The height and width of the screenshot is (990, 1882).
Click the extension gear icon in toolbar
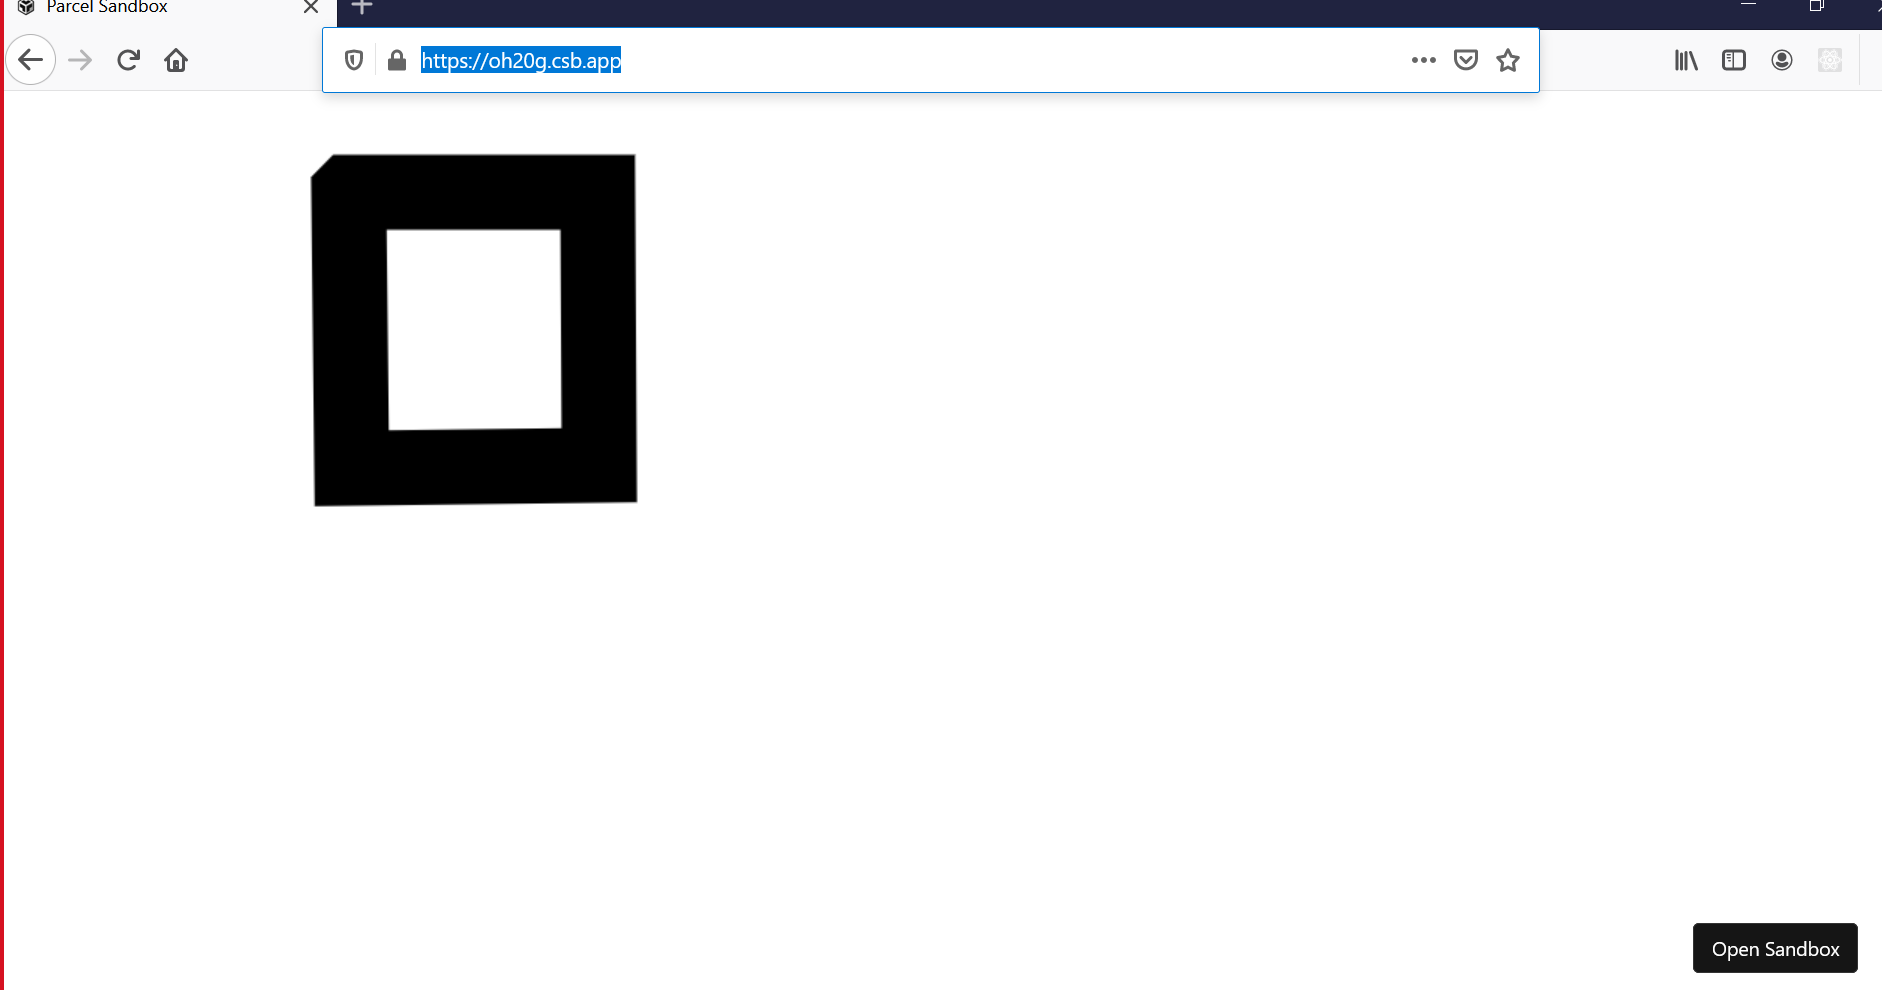point(1831,60)
